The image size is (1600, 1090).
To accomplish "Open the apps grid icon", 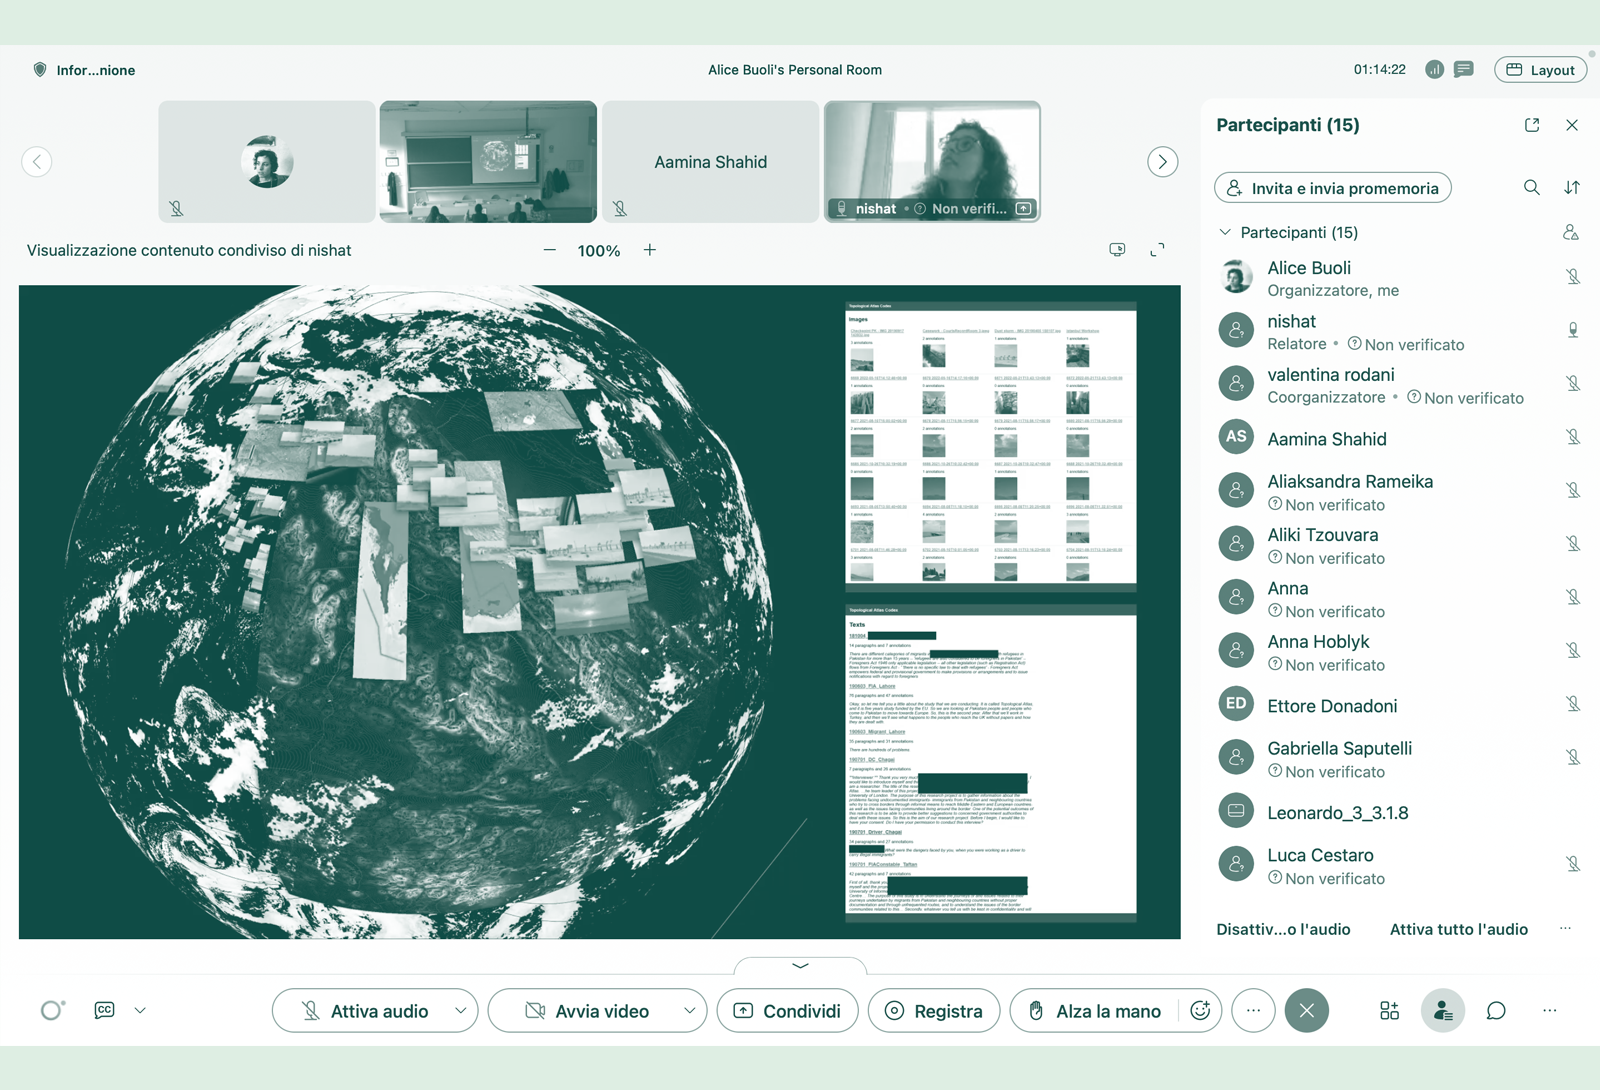I will coord(1389,1011).
